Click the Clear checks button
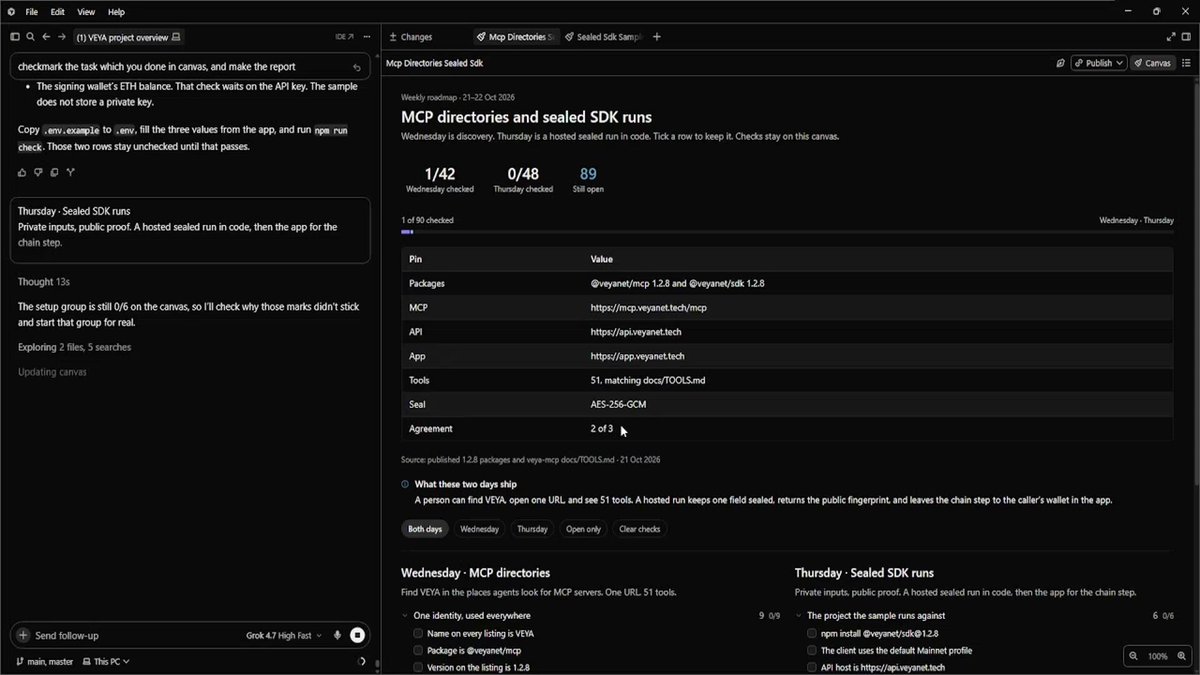 640,529
